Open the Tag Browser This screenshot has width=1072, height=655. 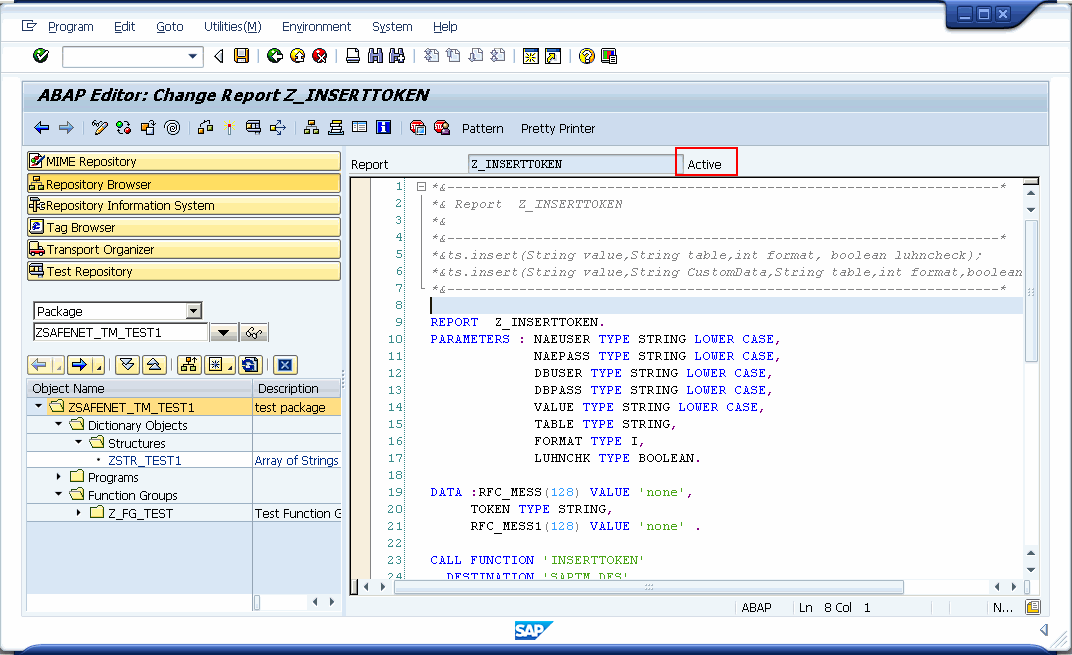click(184, 227)
